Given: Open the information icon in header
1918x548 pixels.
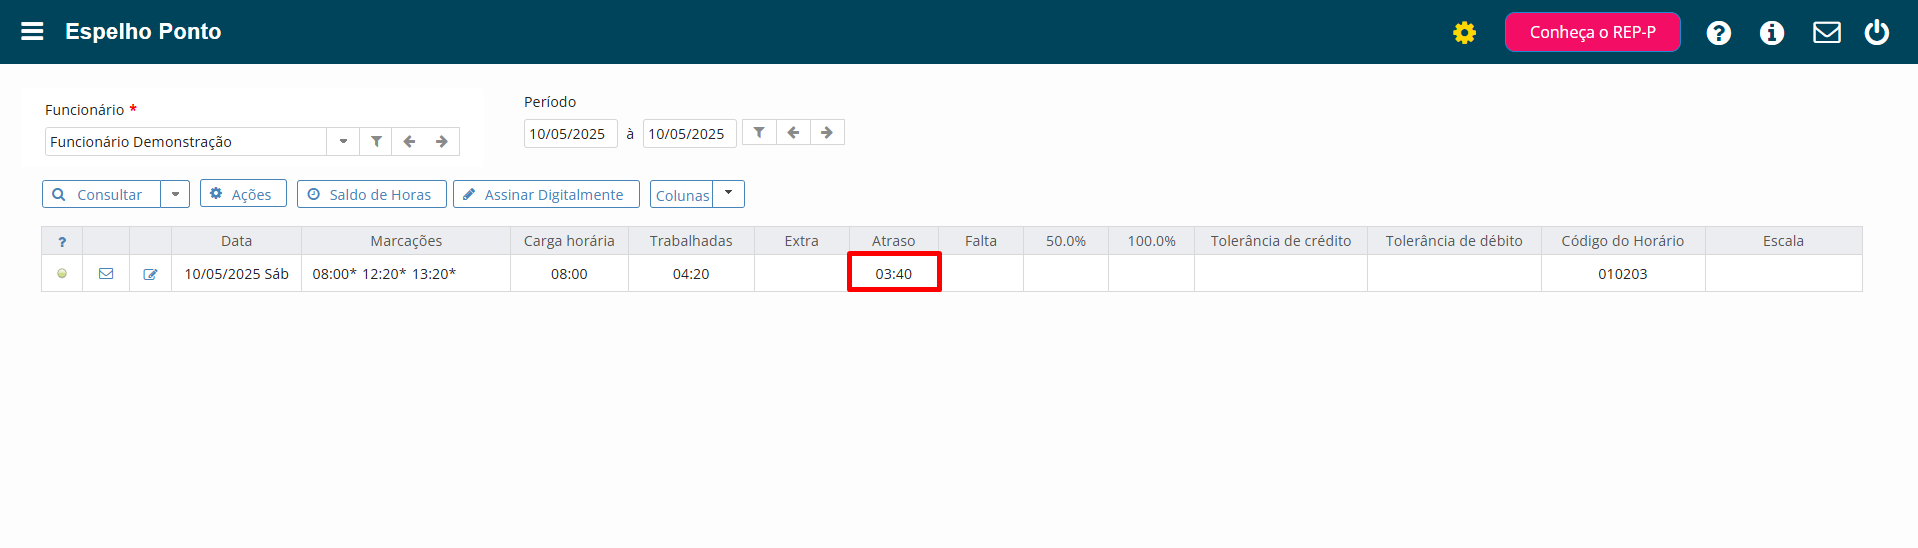Looking at the screenshot, I should pyautogui.click(x=1771, y=33).
